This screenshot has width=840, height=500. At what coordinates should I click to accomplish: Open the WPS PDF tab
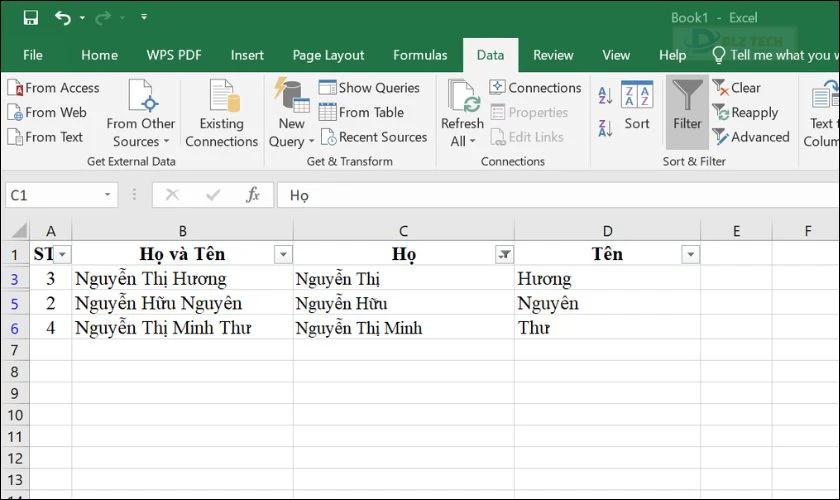pyautogui.click(x=174, y=55)
